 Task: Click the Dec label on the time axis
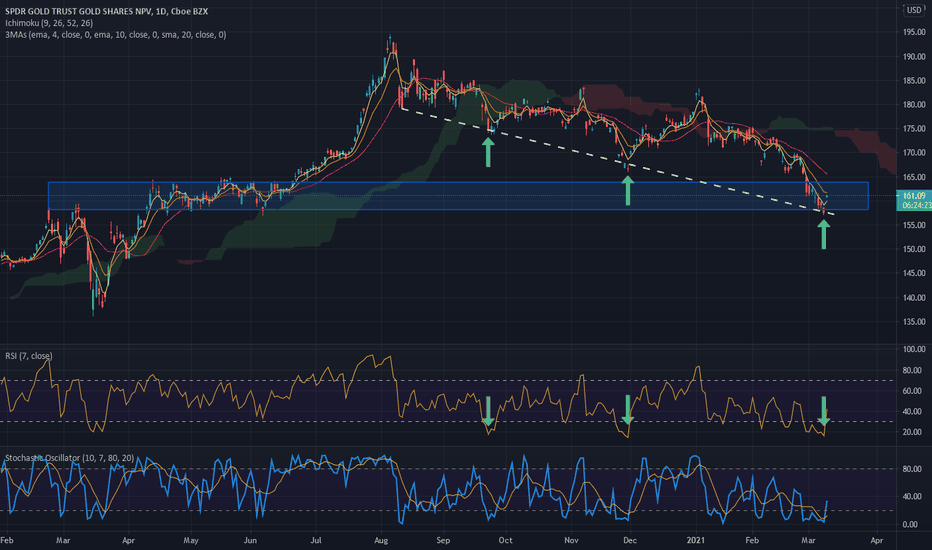coord(629,540)
